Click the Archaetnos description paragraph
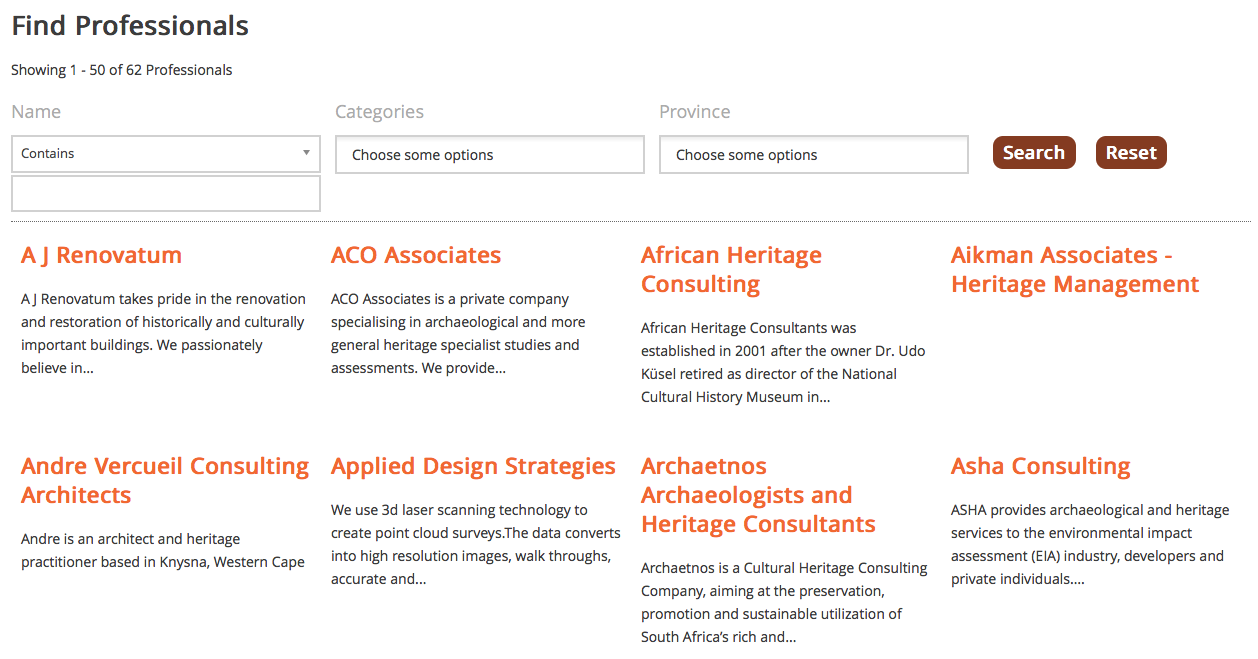The image size is (1258, 659). [784, 602]
